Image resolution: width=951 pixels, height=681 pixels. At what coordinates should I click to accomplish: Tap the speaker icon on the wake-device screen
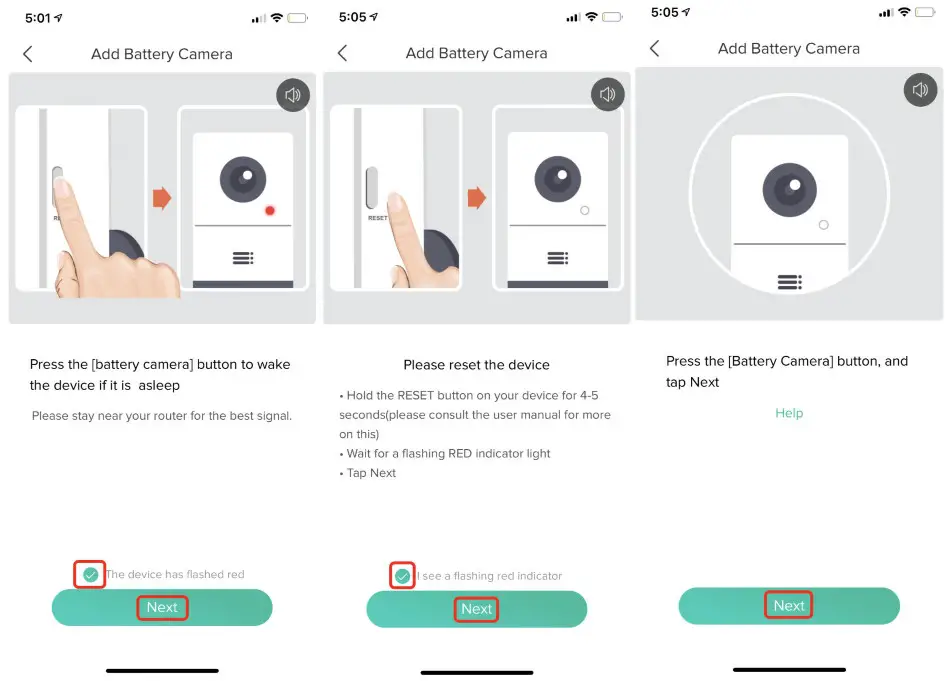coord(293,96)
